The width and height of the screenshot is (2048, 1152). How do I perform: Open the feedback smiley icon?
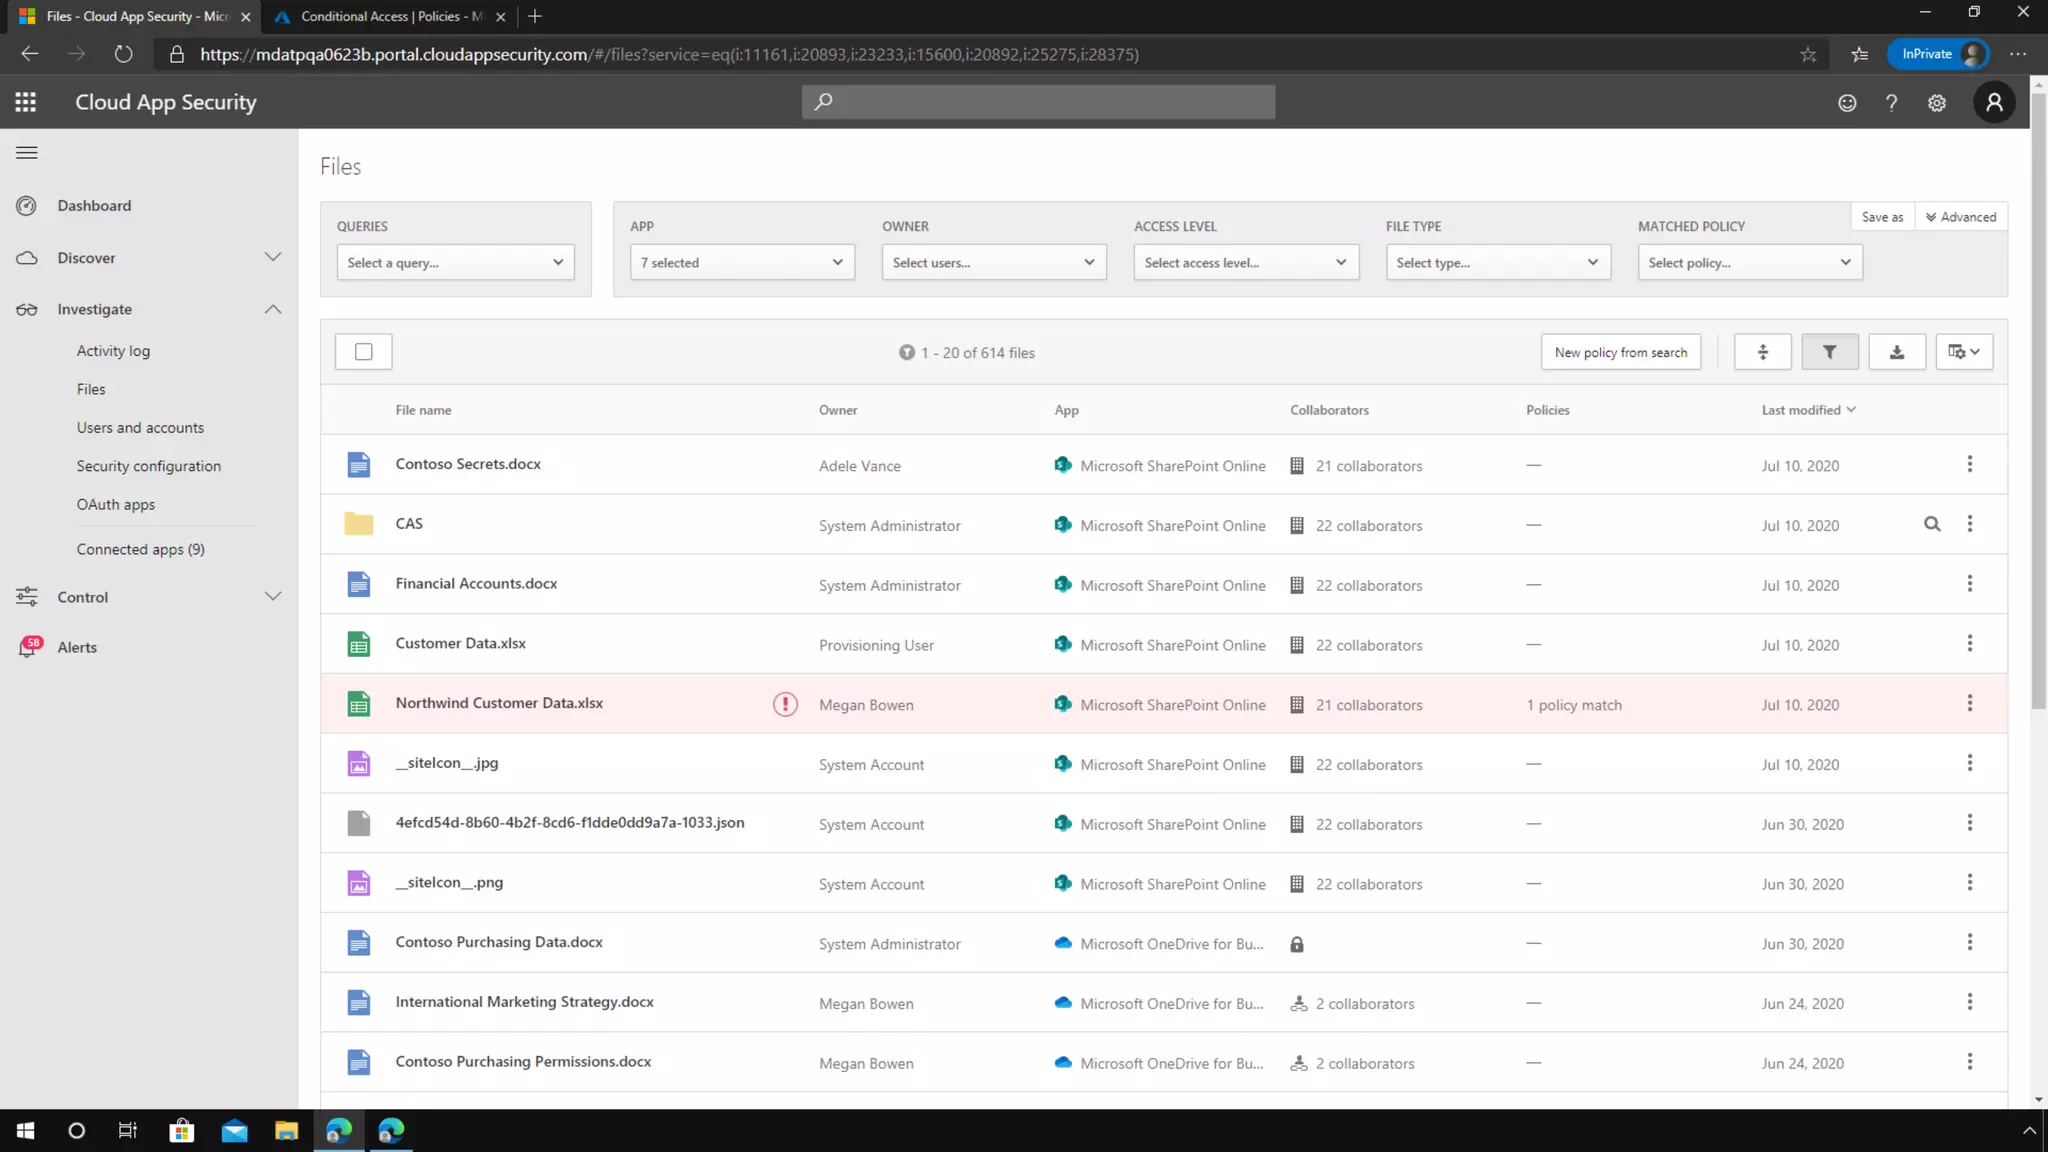coord(1847,103)
